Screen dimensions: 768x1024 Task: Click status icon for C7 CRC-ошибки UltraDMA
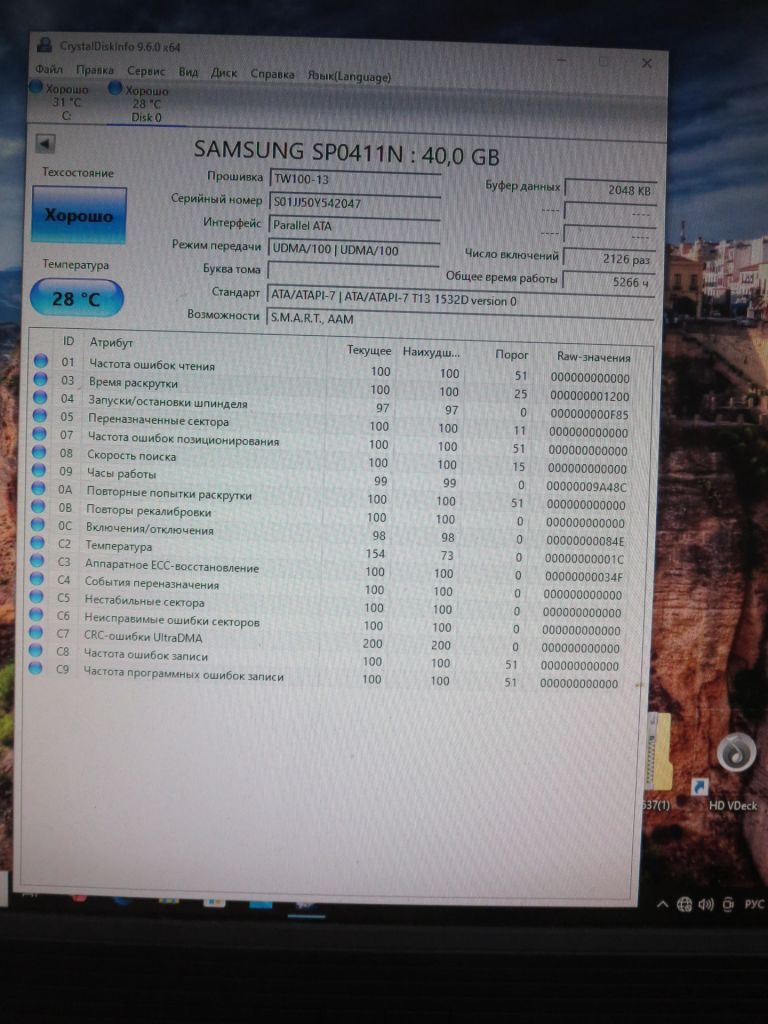tap(36, 633)
